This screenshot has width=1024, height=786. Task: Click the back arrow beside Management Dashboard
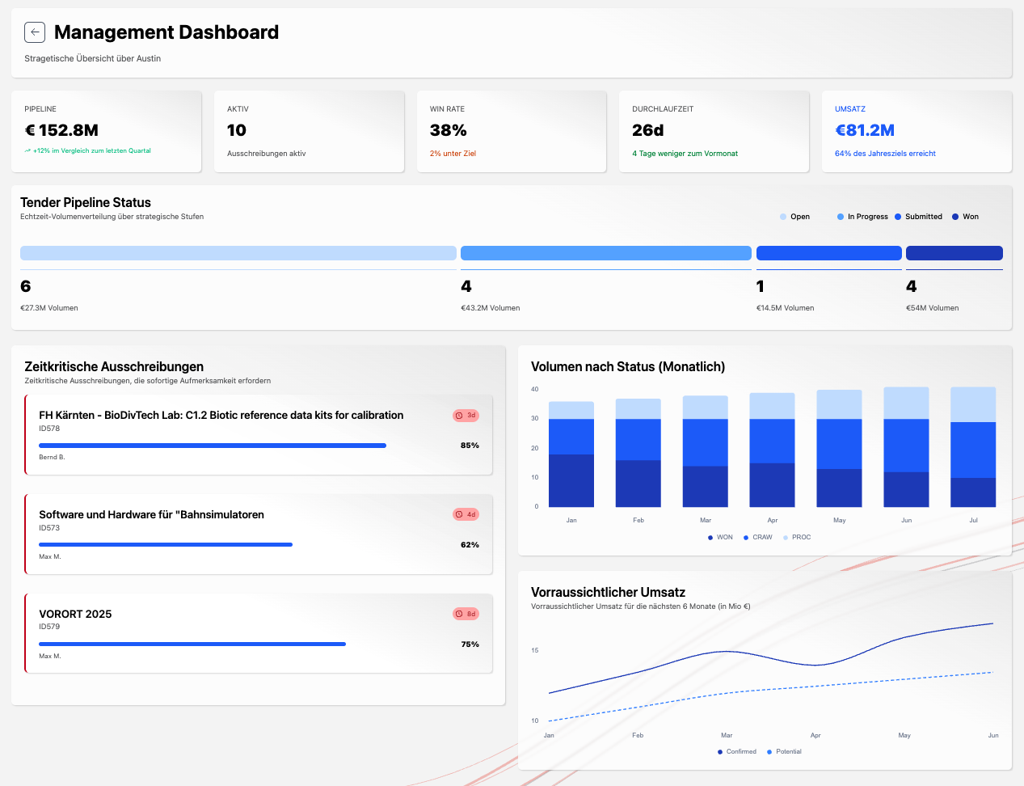coord(35,32)
